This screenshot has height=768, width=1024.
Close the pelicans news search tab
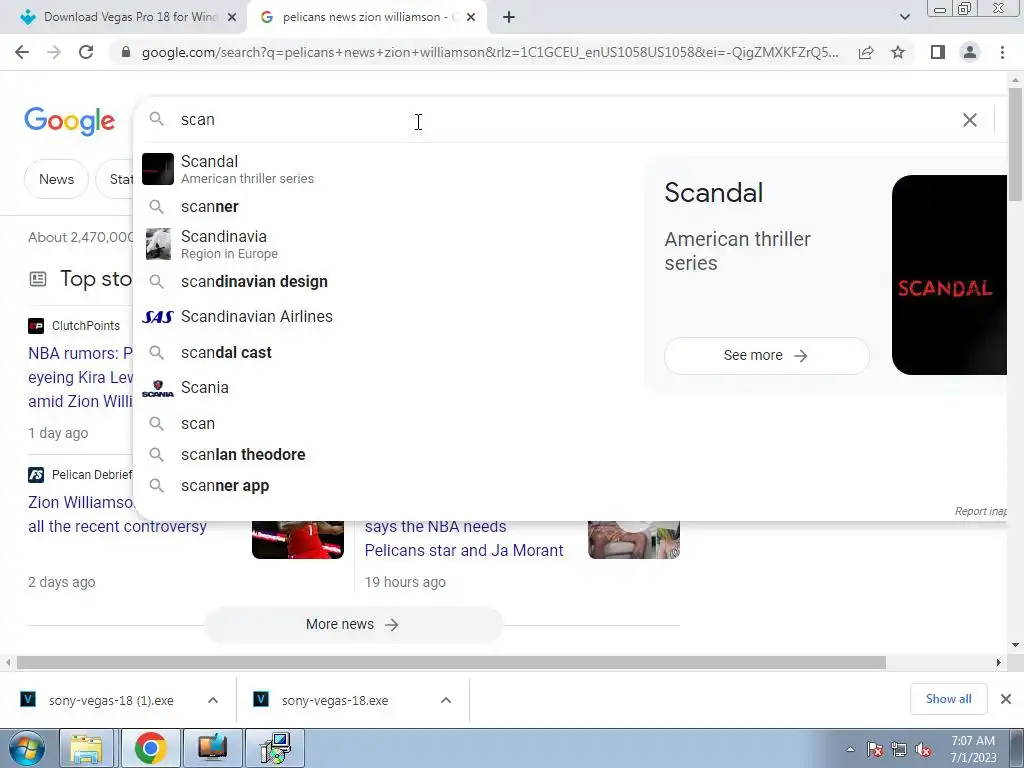pos(471,18)
